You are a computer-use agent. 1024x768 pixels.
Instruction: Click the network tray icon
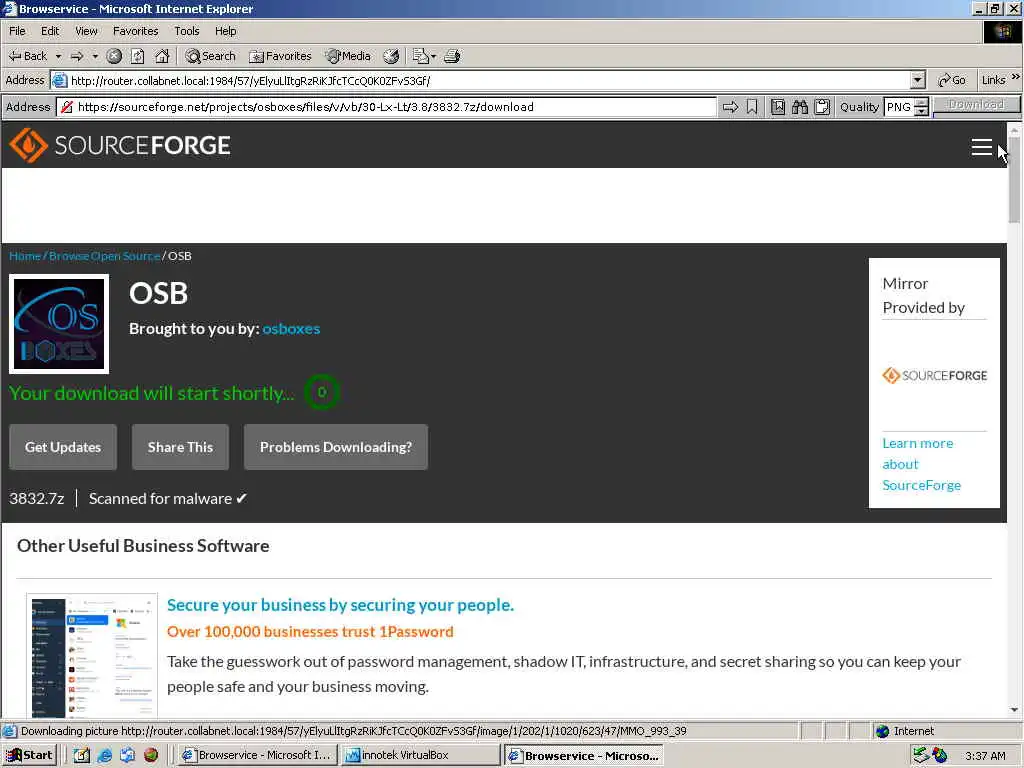coord(921,756)
